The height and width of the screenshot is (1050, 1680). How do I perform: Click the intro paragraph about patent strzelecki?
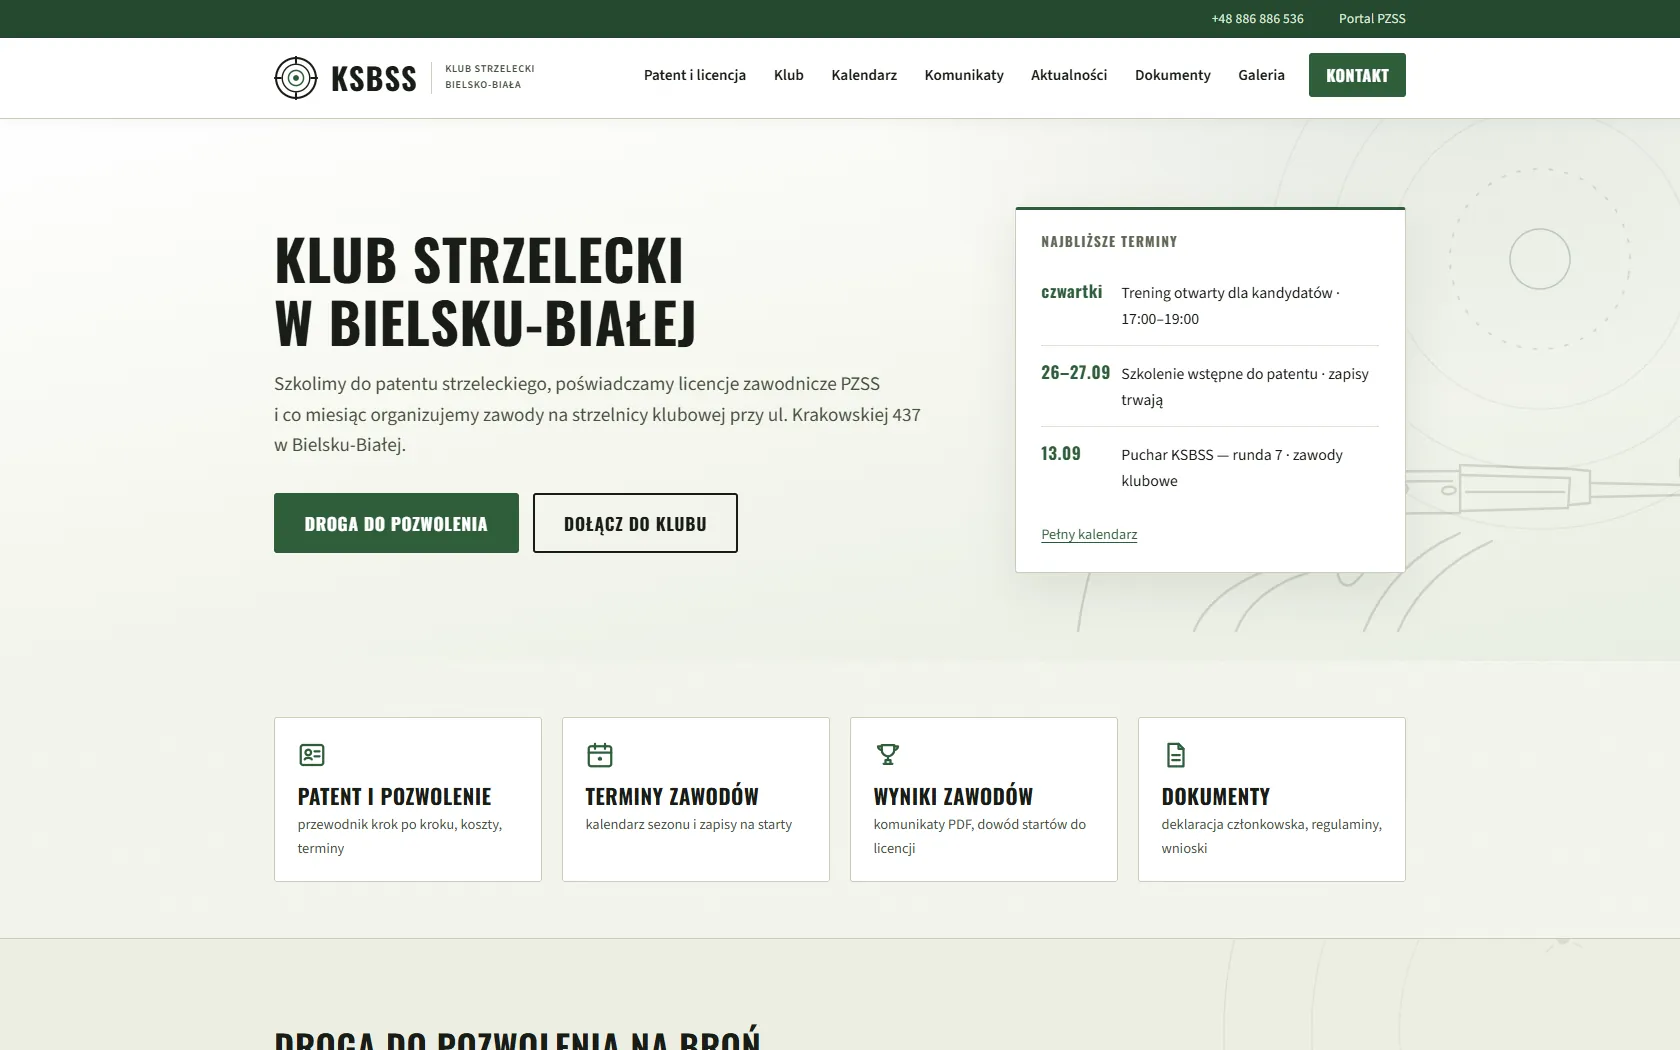click(x=597, y=414)
